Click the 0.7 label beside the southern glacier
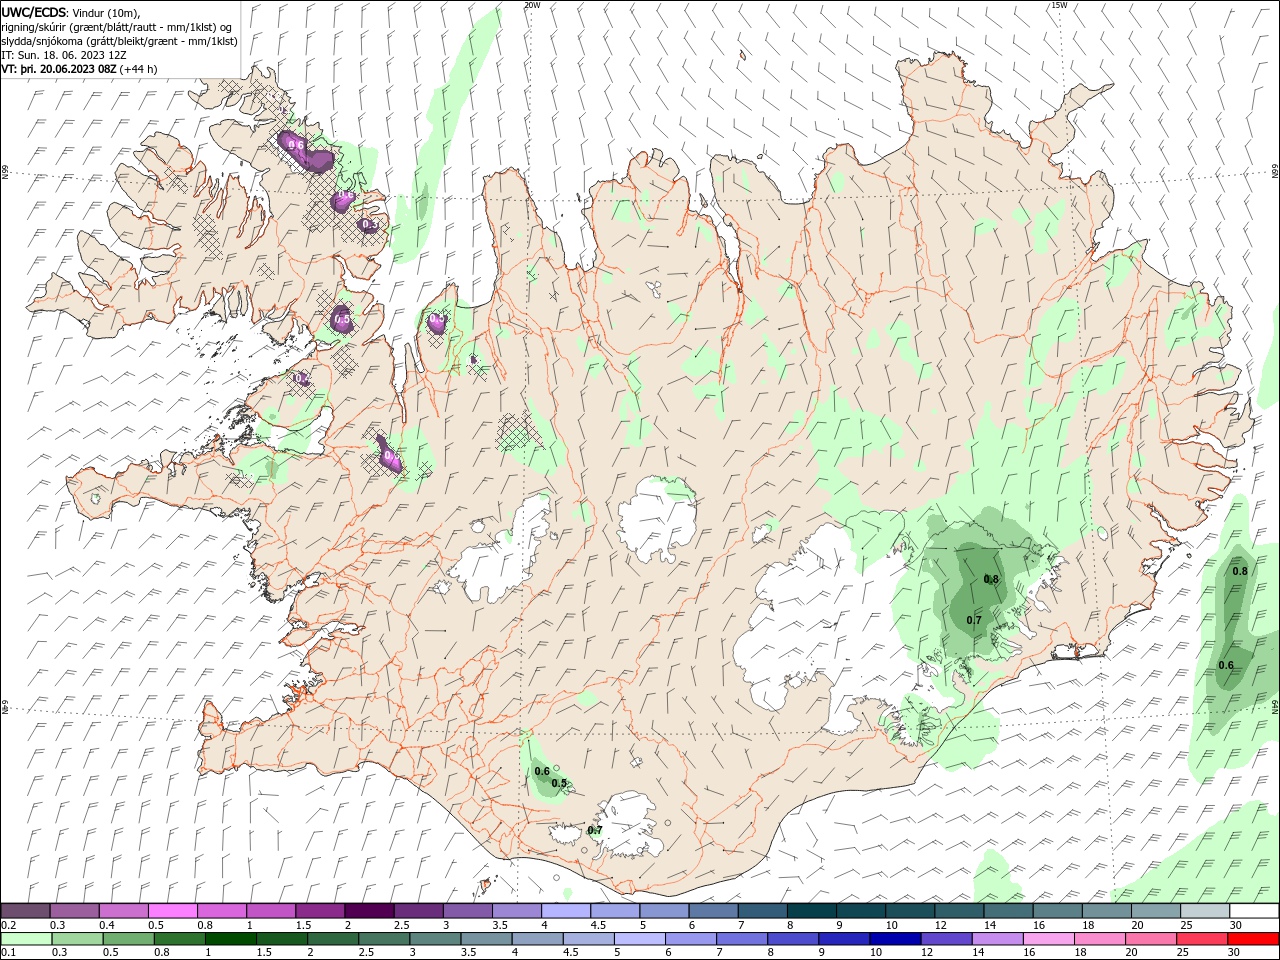 595,830
